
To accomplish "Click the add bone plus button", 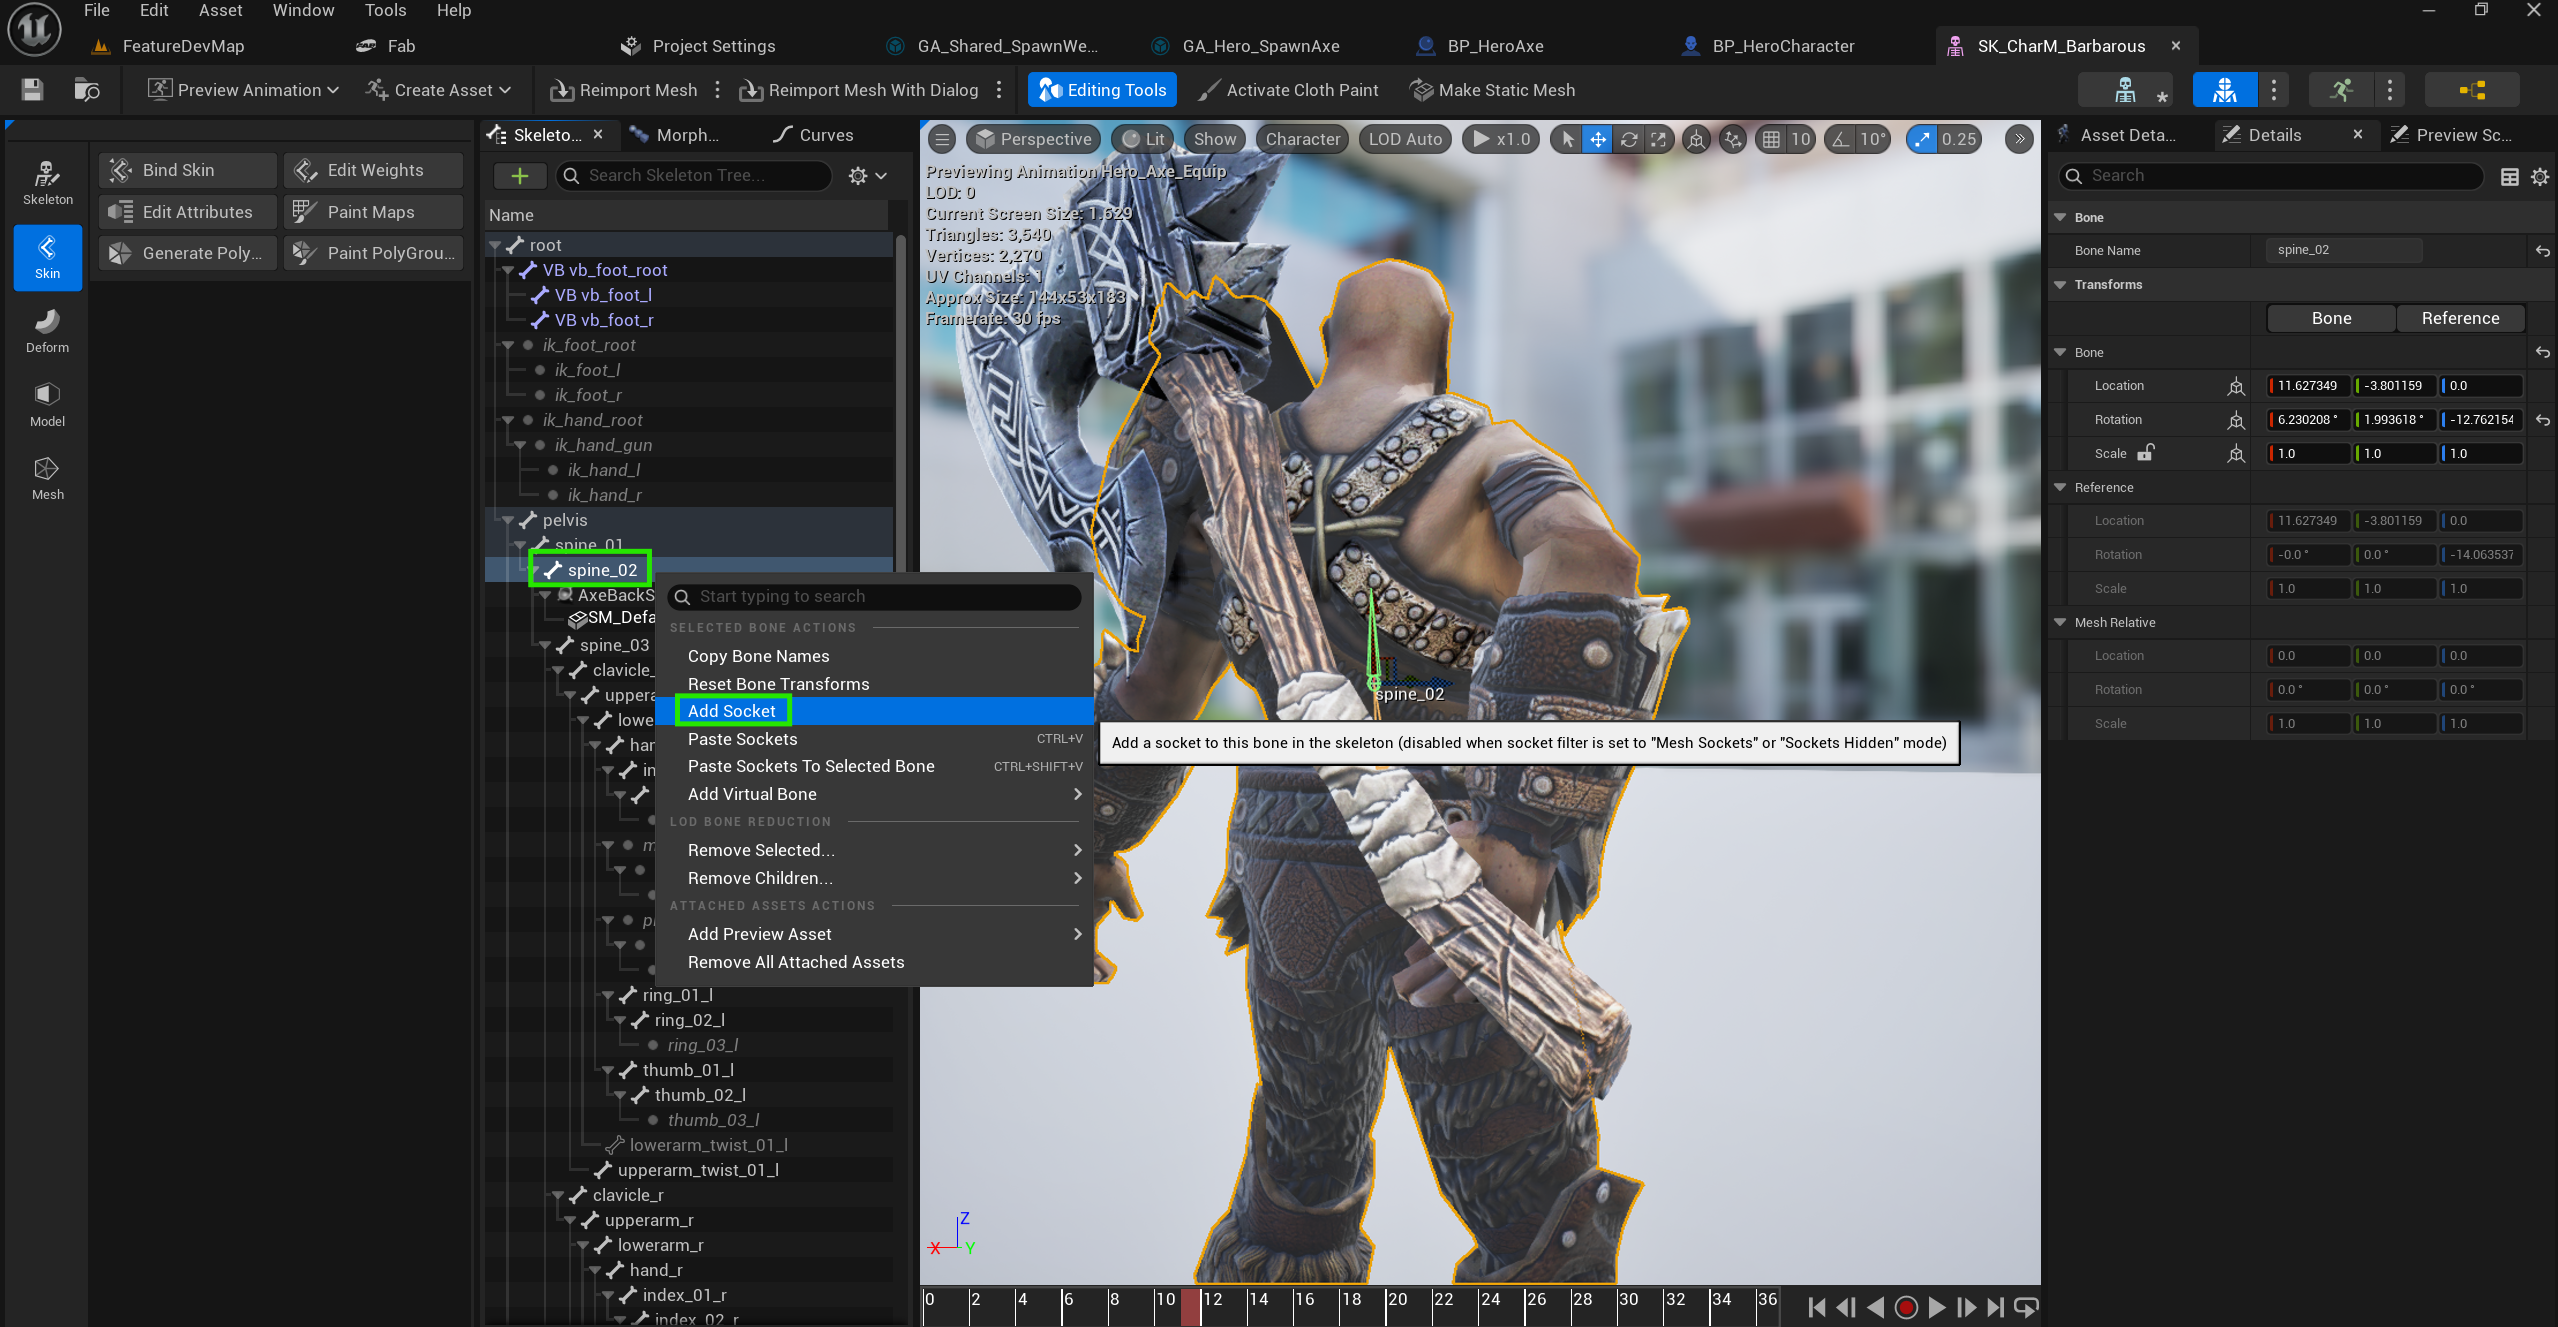I will [x=519, y=176].
